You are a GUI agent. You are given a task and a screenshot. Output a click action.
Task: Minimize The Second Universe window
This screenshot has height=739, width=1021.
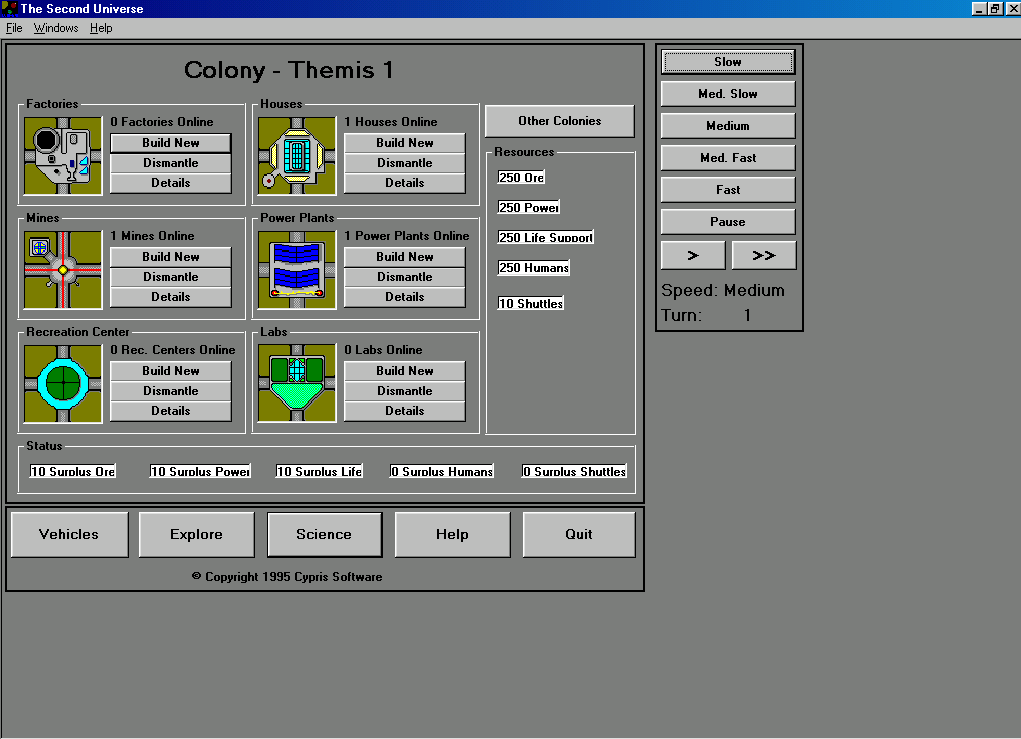tap(979, 8)
